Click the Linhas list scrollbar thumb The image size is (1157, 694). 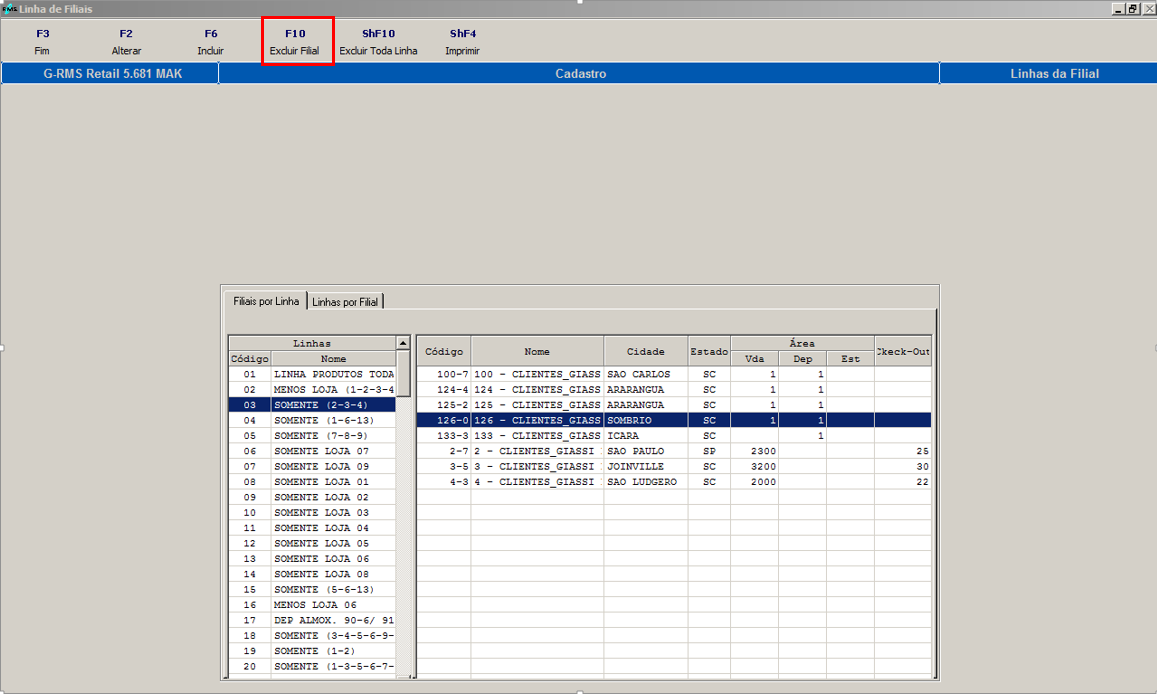coord(403,373)
